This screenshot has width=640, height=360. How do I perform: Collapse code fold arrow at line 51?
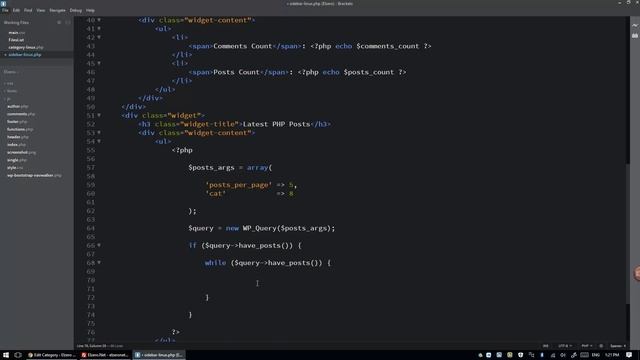pos(99,116)
